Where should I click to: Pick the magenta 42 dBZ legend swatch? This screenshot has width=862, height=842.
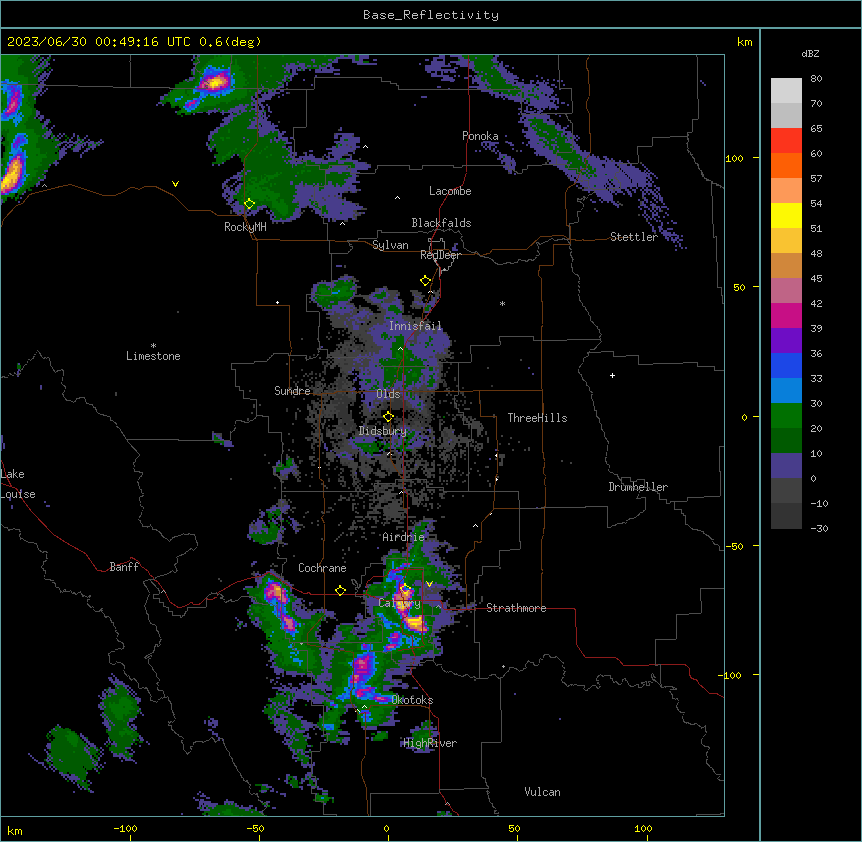786,315
